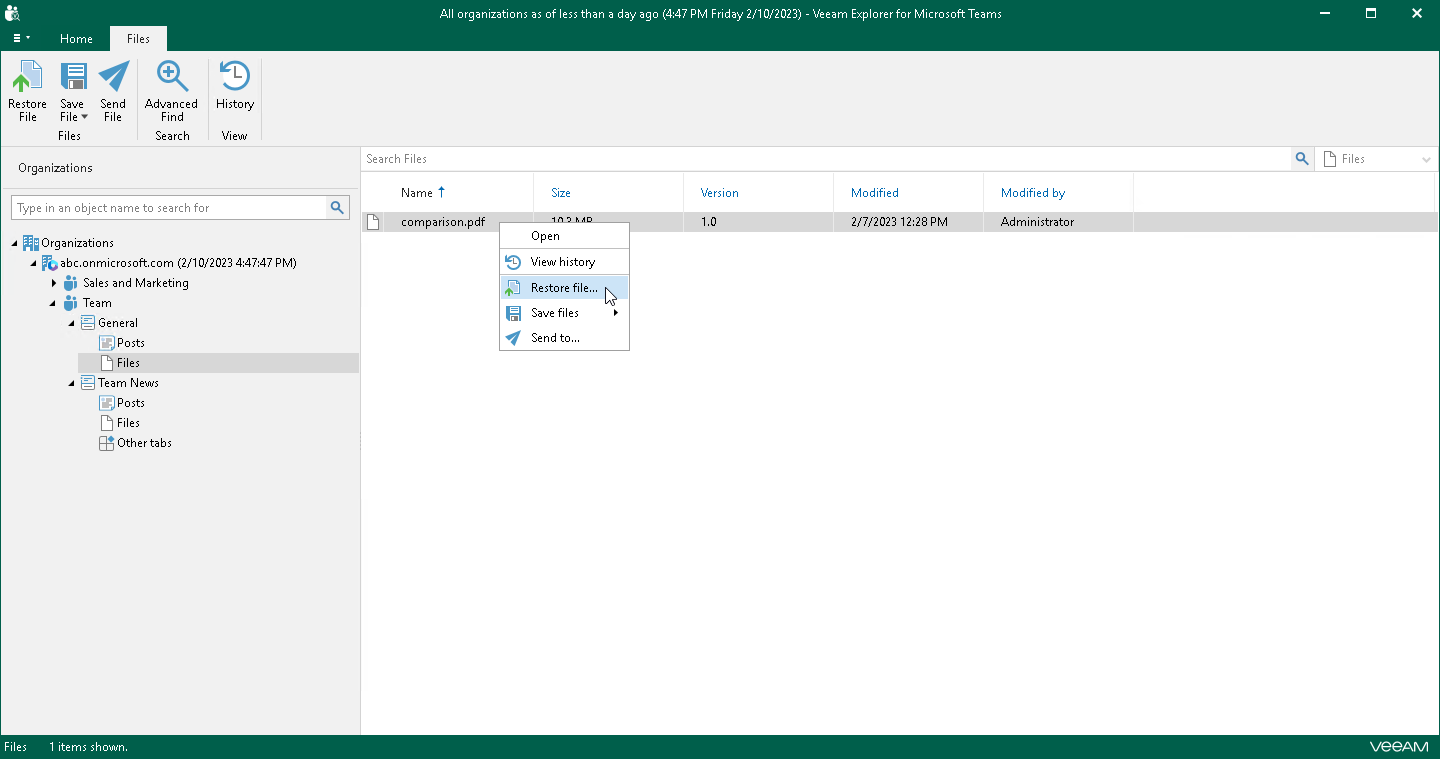Screen dimensions: 1440x759
Task: Select Posts under the General channel
Action: [x=131, y=343]
